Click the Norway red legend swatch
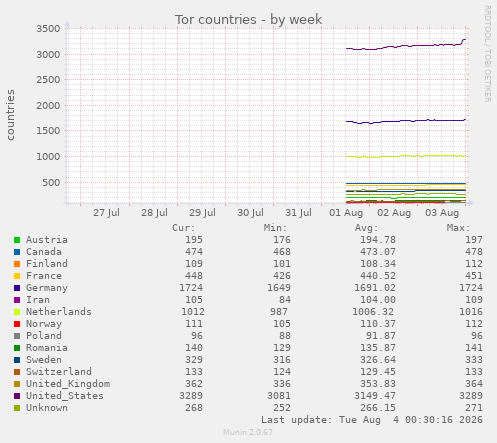The width and height of the screenshot is (497, 443). click(17, 324)
